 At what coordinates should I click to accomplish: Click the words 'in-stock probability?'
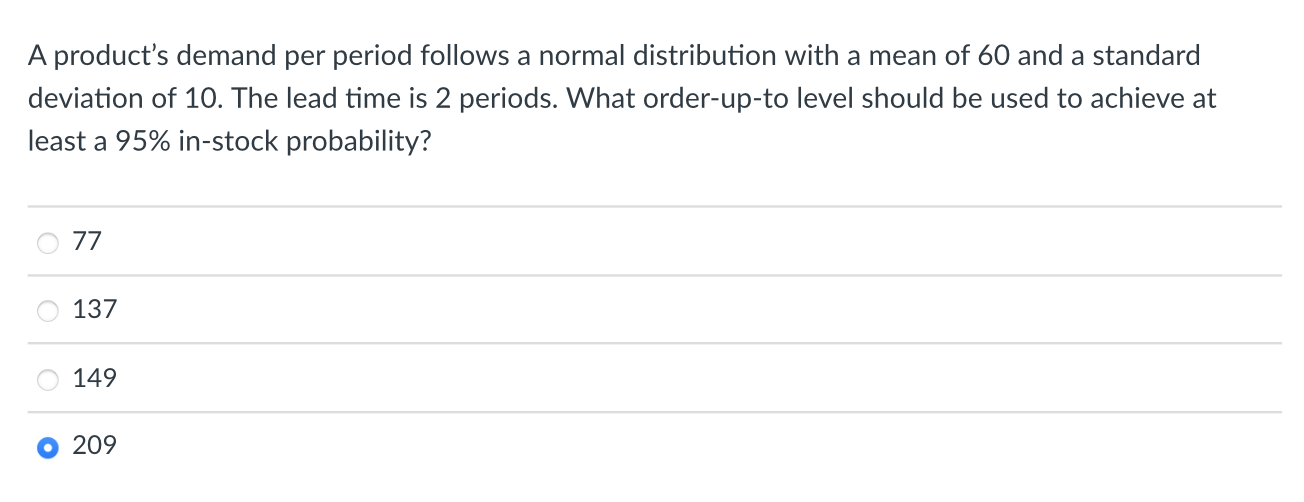click(306, 144)
